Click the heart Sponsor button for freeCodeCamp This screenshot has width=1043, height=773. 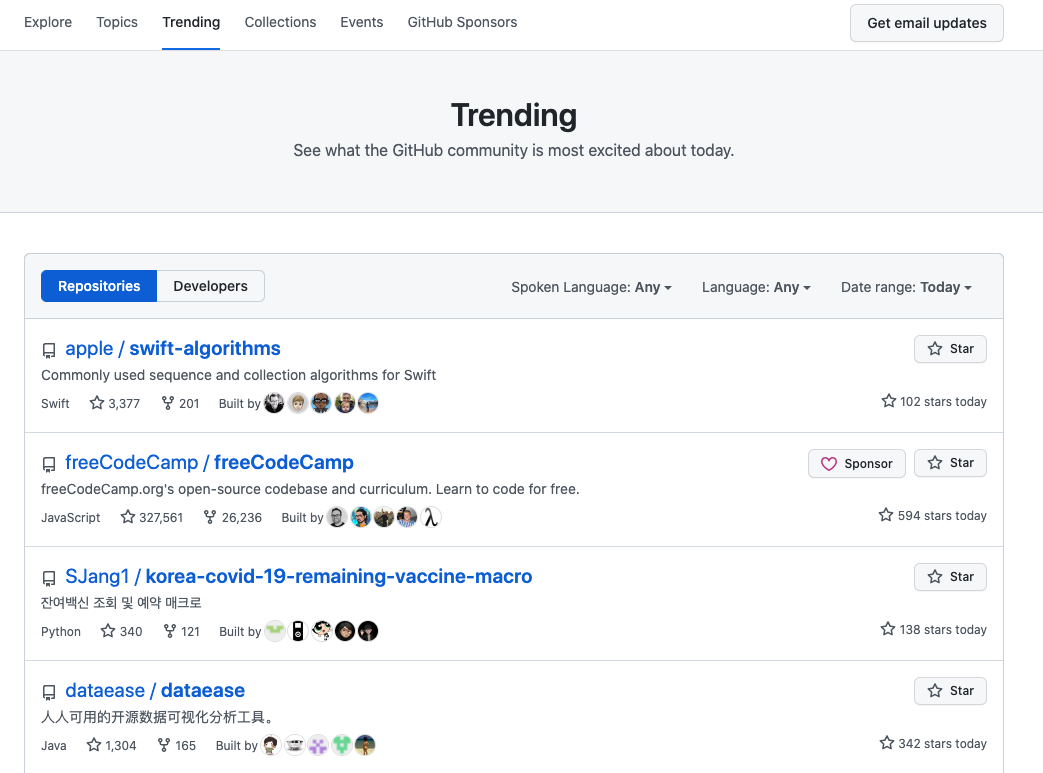point(857,464)
